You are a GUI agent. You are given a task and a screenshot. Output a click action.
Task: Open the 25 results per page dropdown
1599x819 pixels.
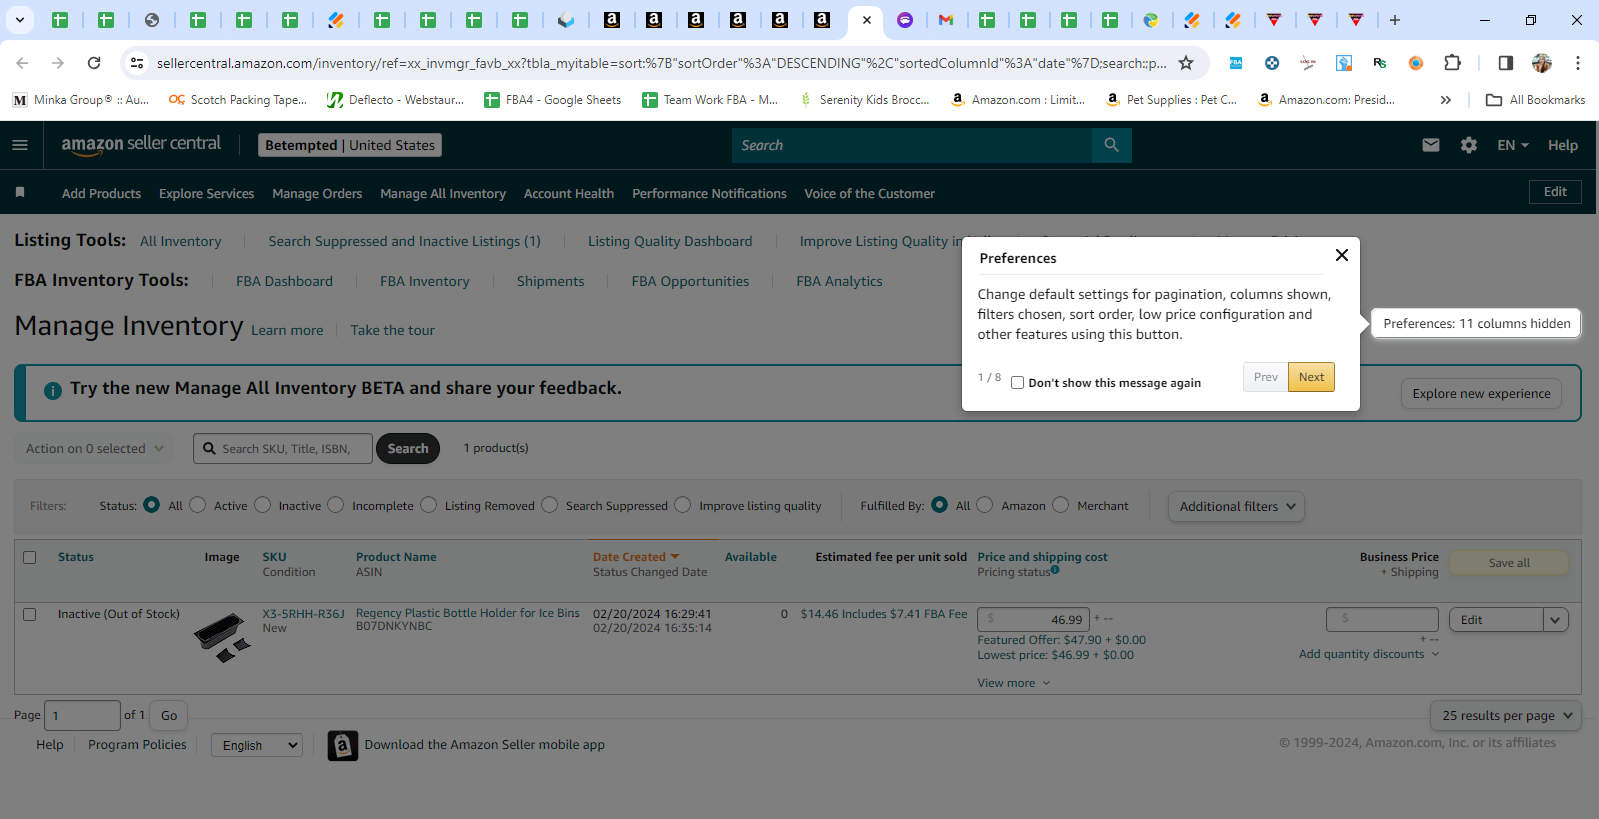click(1506, 715)
